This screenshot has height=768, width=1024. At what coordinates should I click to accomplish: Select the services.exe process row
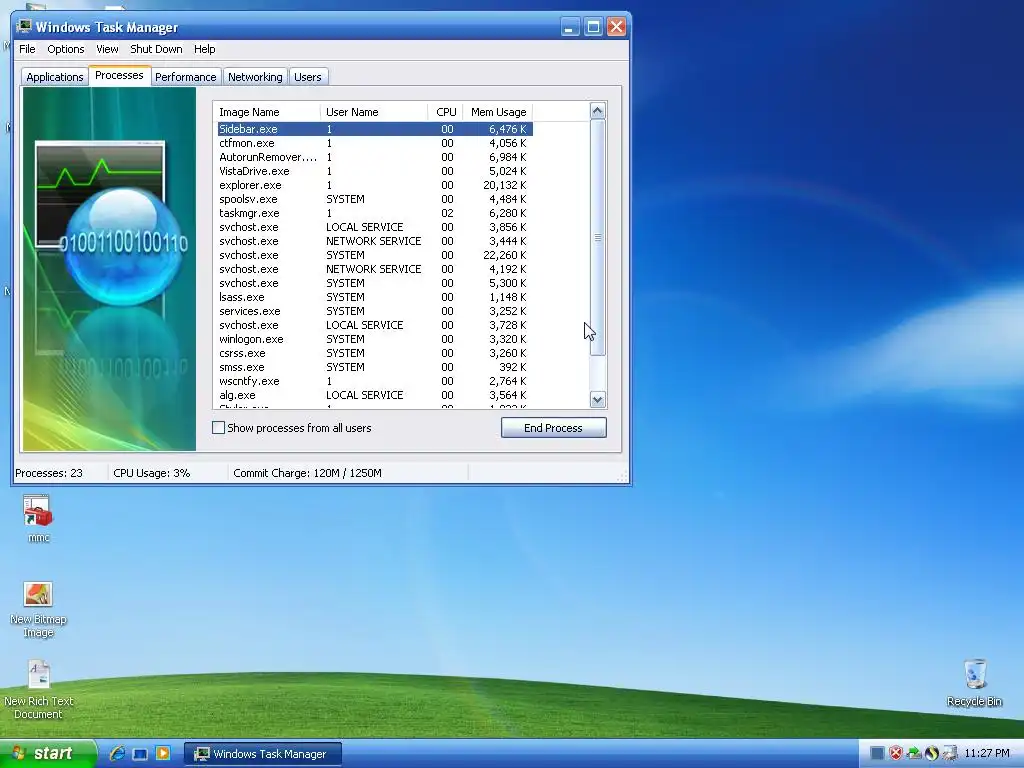375,312
